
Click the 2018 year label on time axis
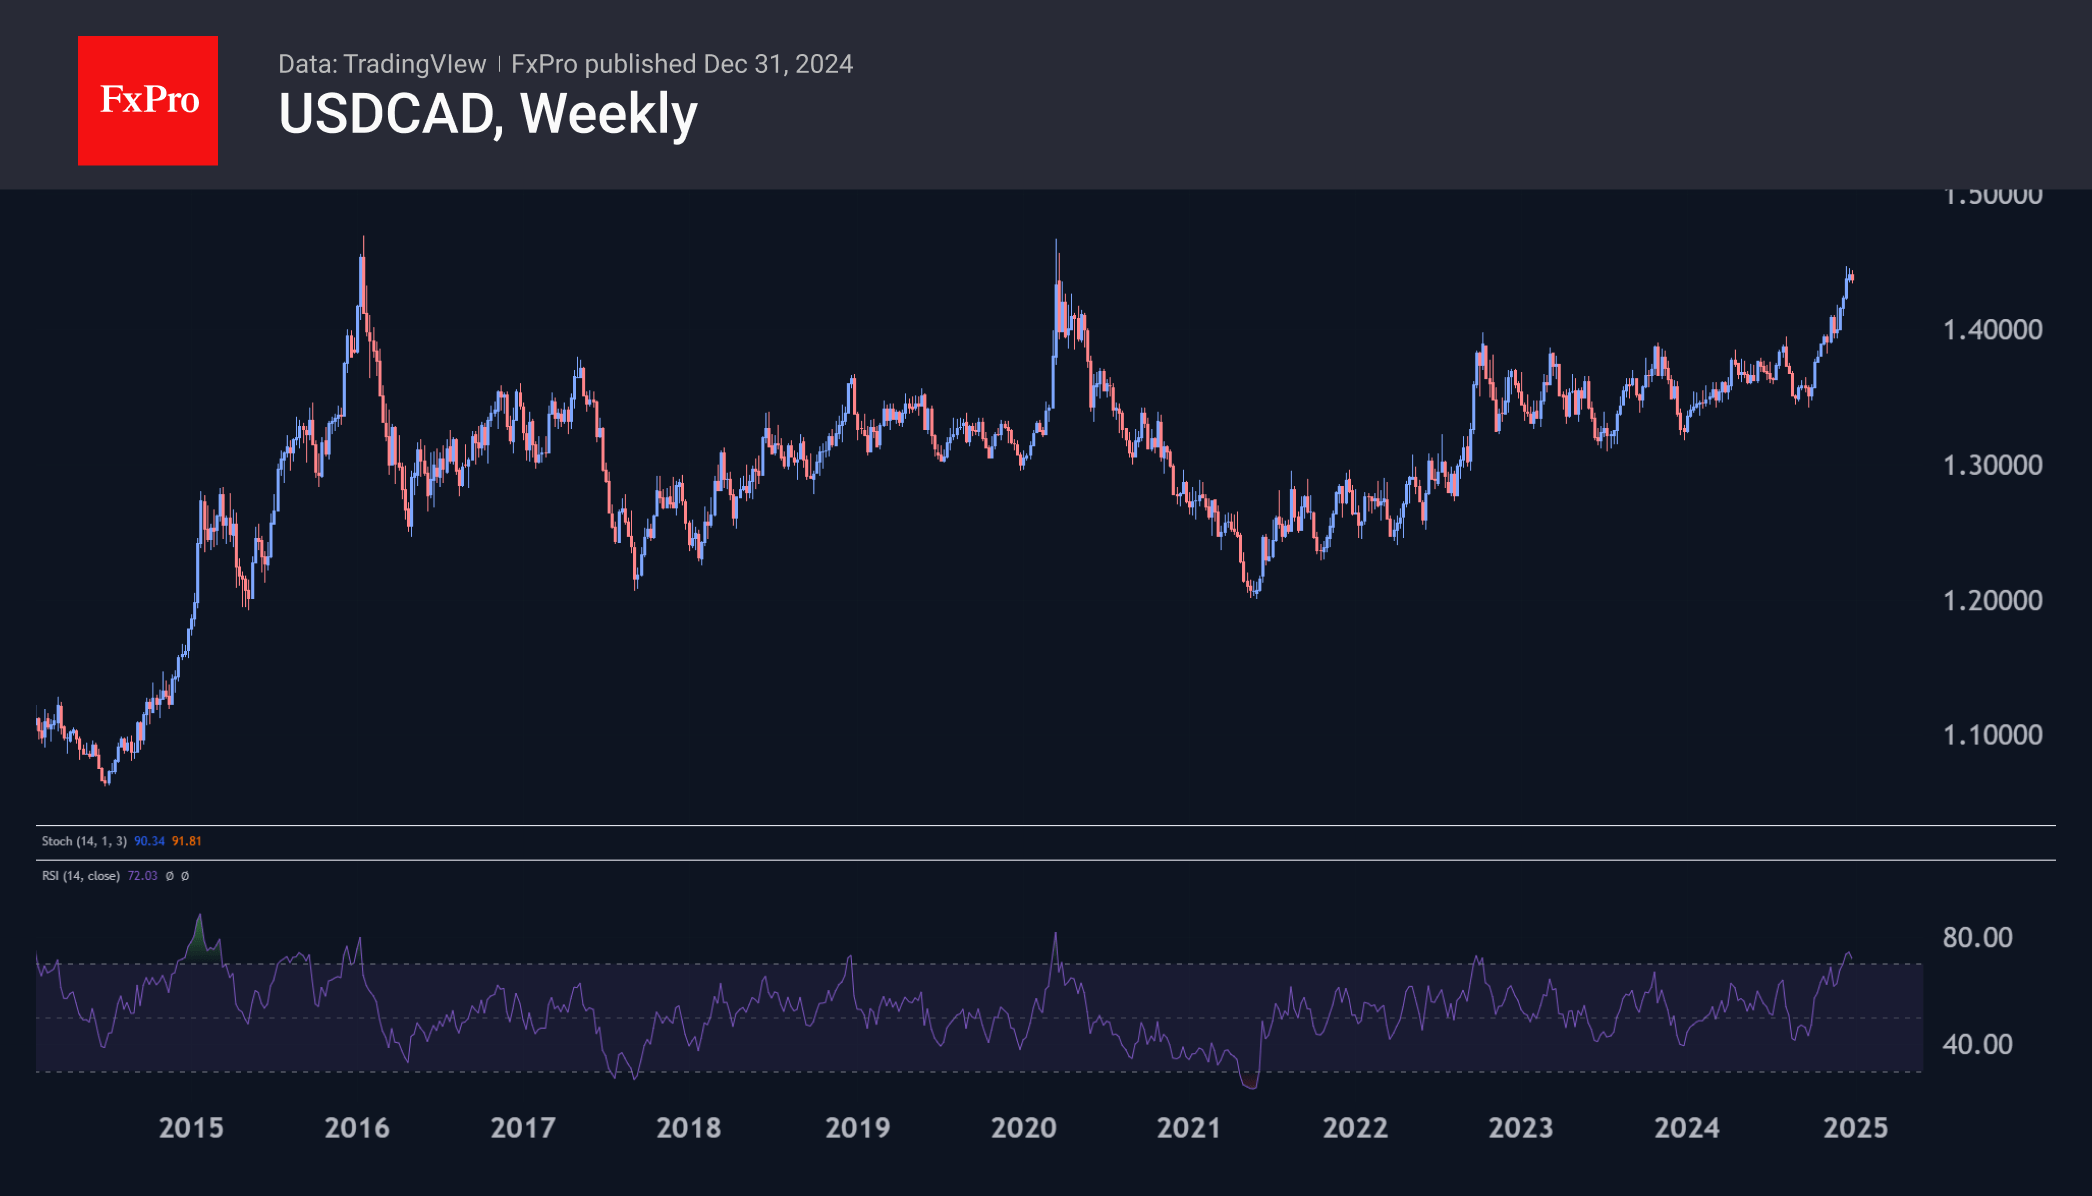[689, 1128]
